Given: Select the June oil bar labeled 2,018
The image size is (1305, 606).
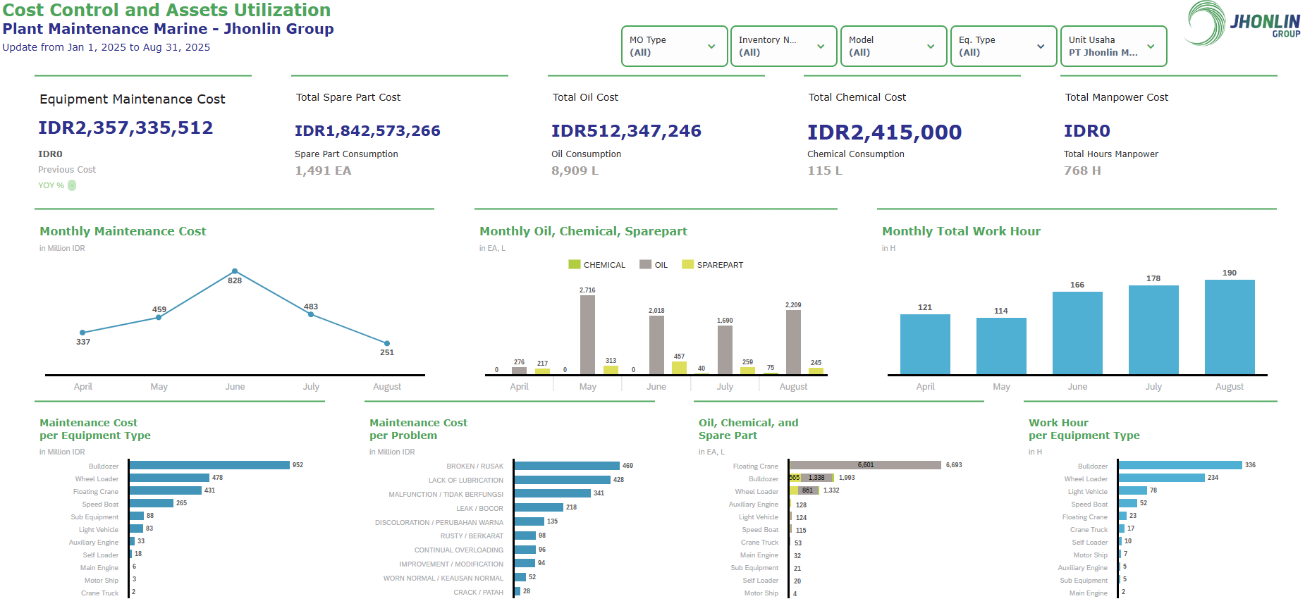Looking at the screenshot, I should point(657,345).
